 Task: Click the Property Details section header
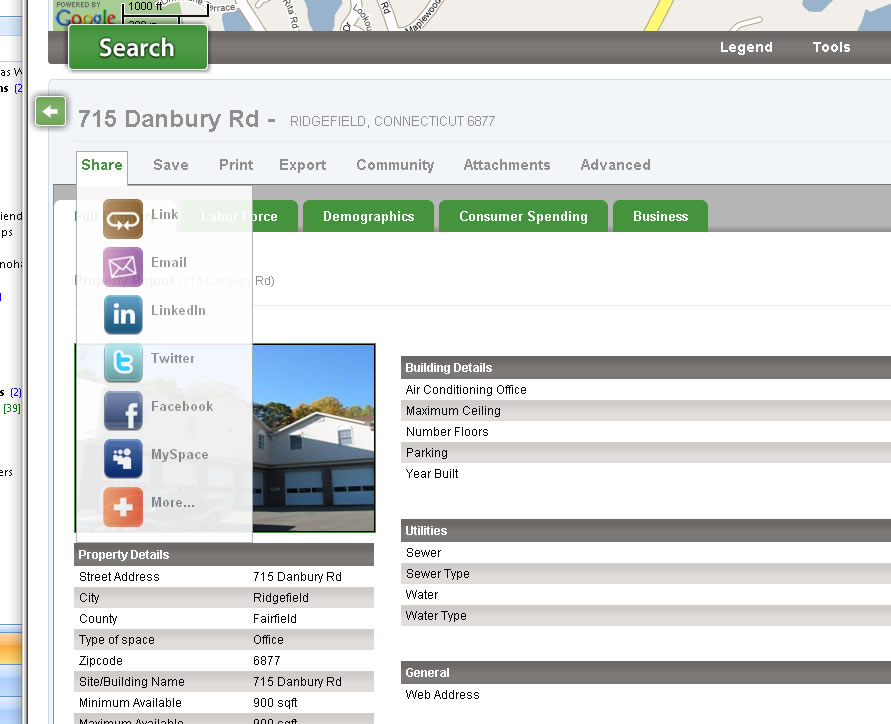tap(224, 555)
